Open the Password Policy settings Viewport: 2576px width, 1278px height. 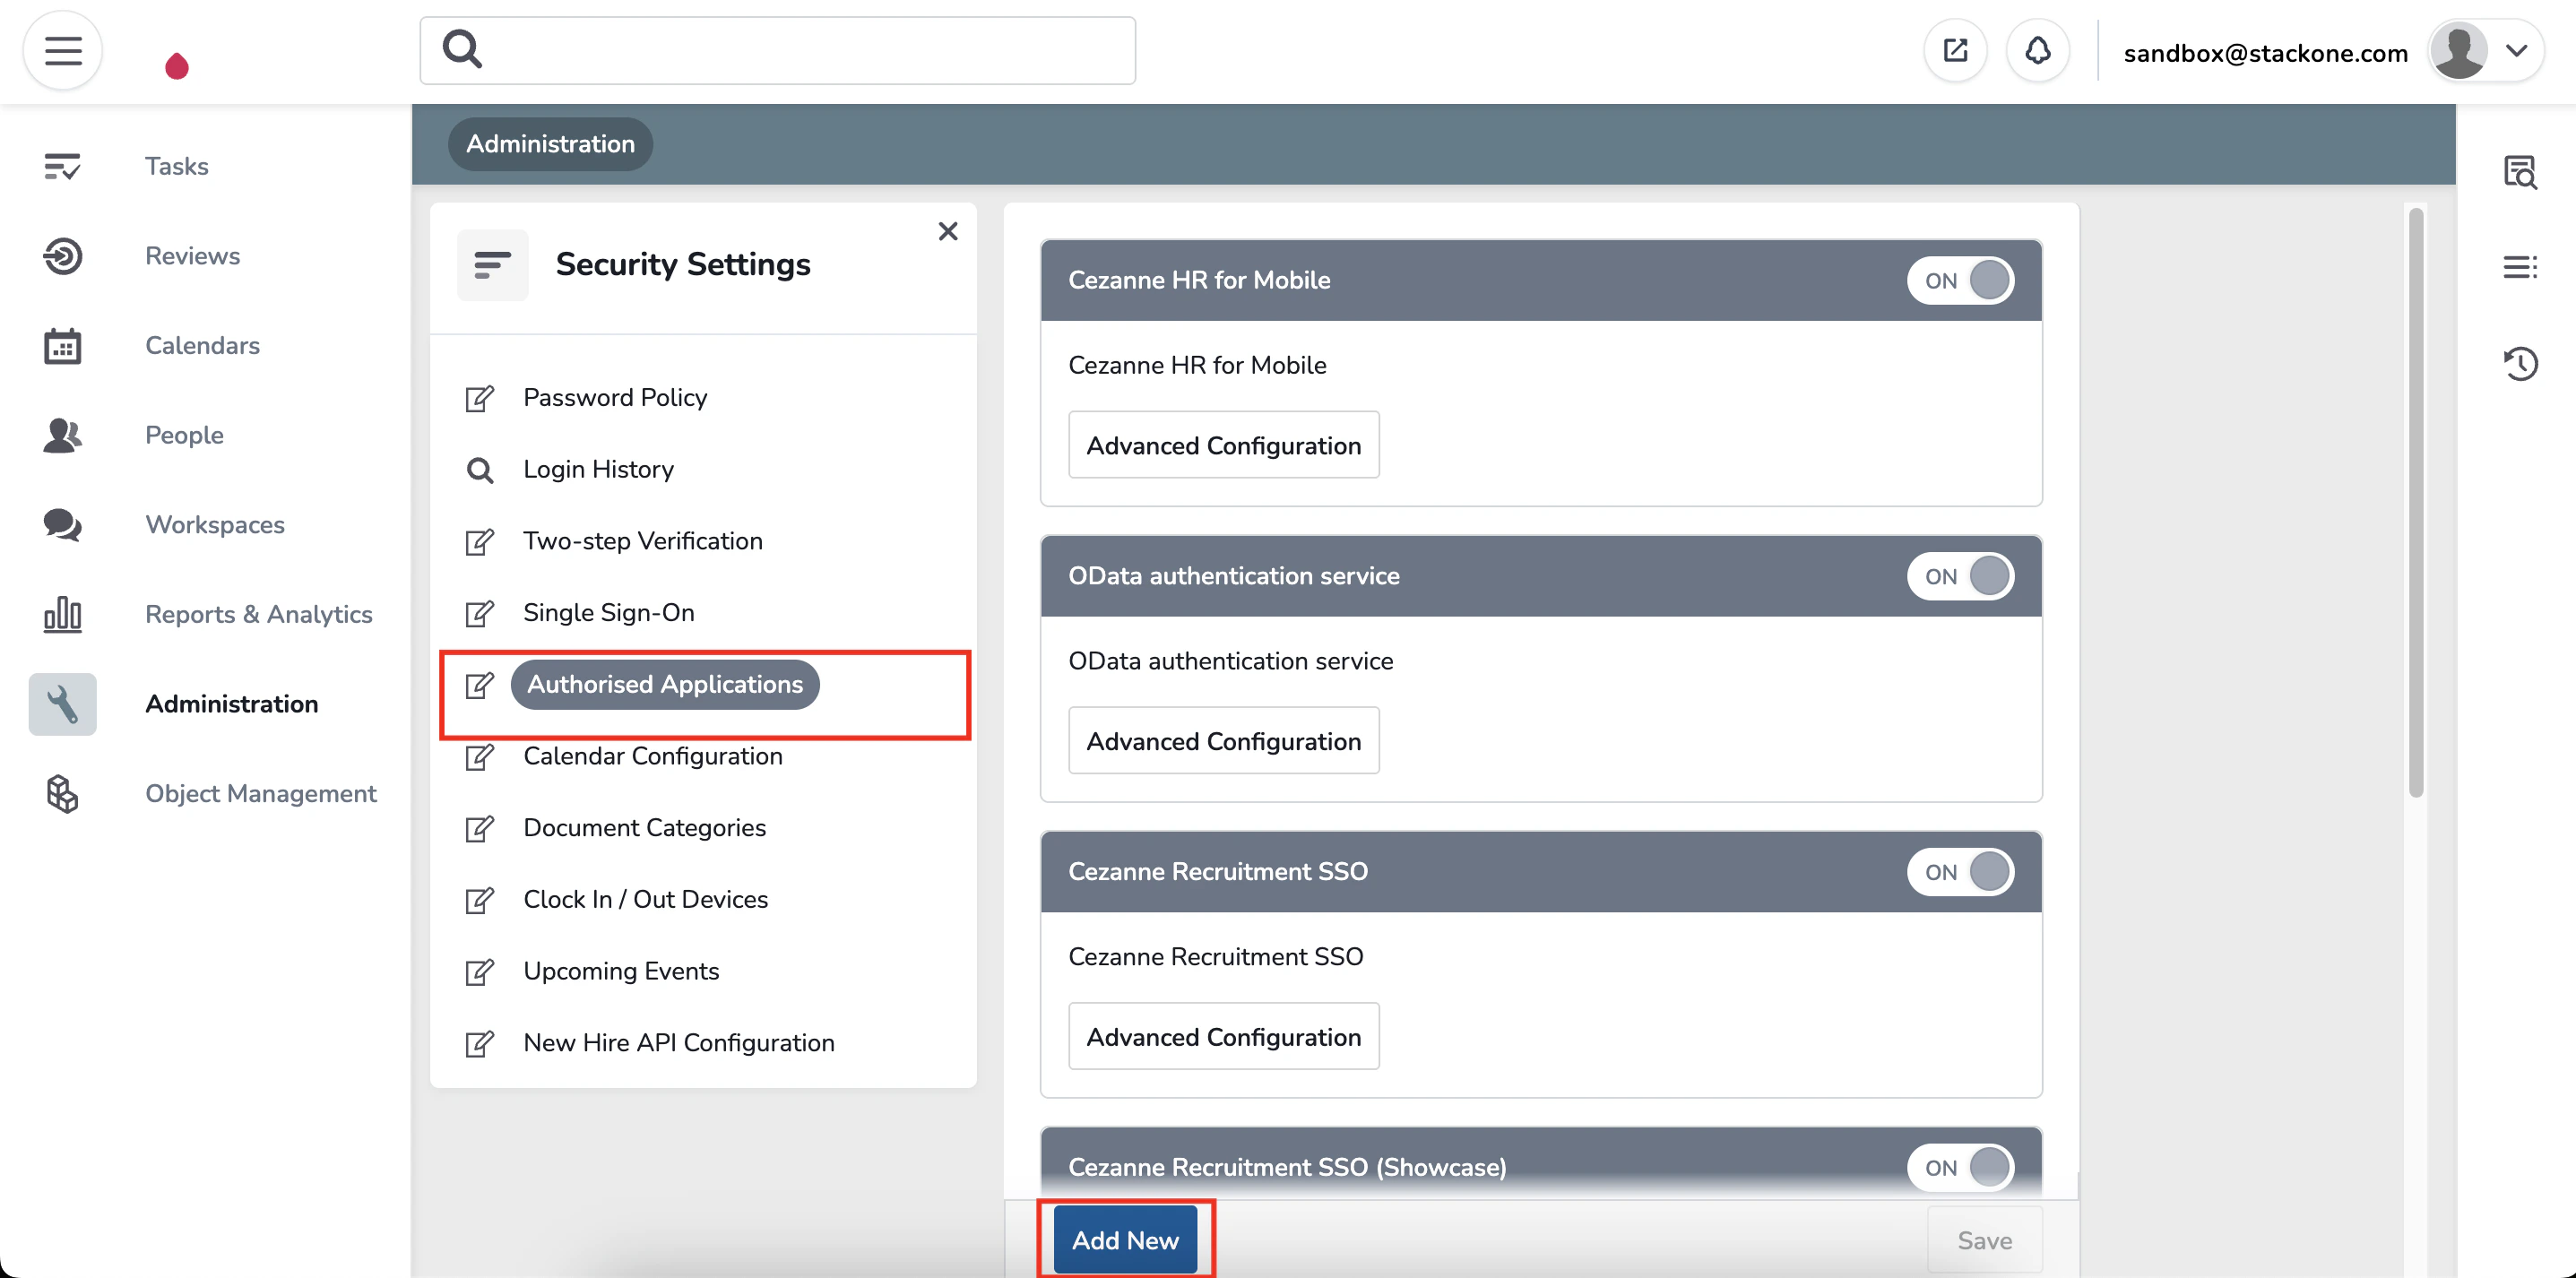point(614,398)
